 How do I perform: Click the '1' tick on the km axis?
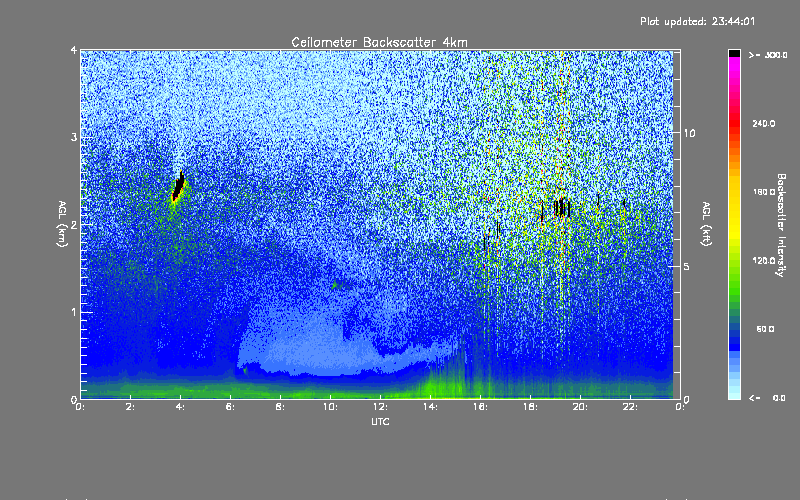pos(74,312)
